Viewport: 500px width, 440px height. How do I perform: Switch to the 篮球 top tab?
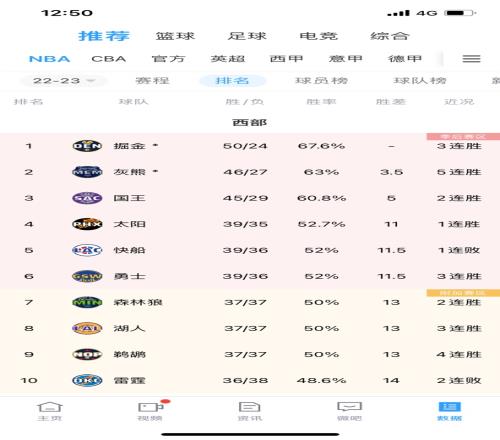tap(175, 36)
